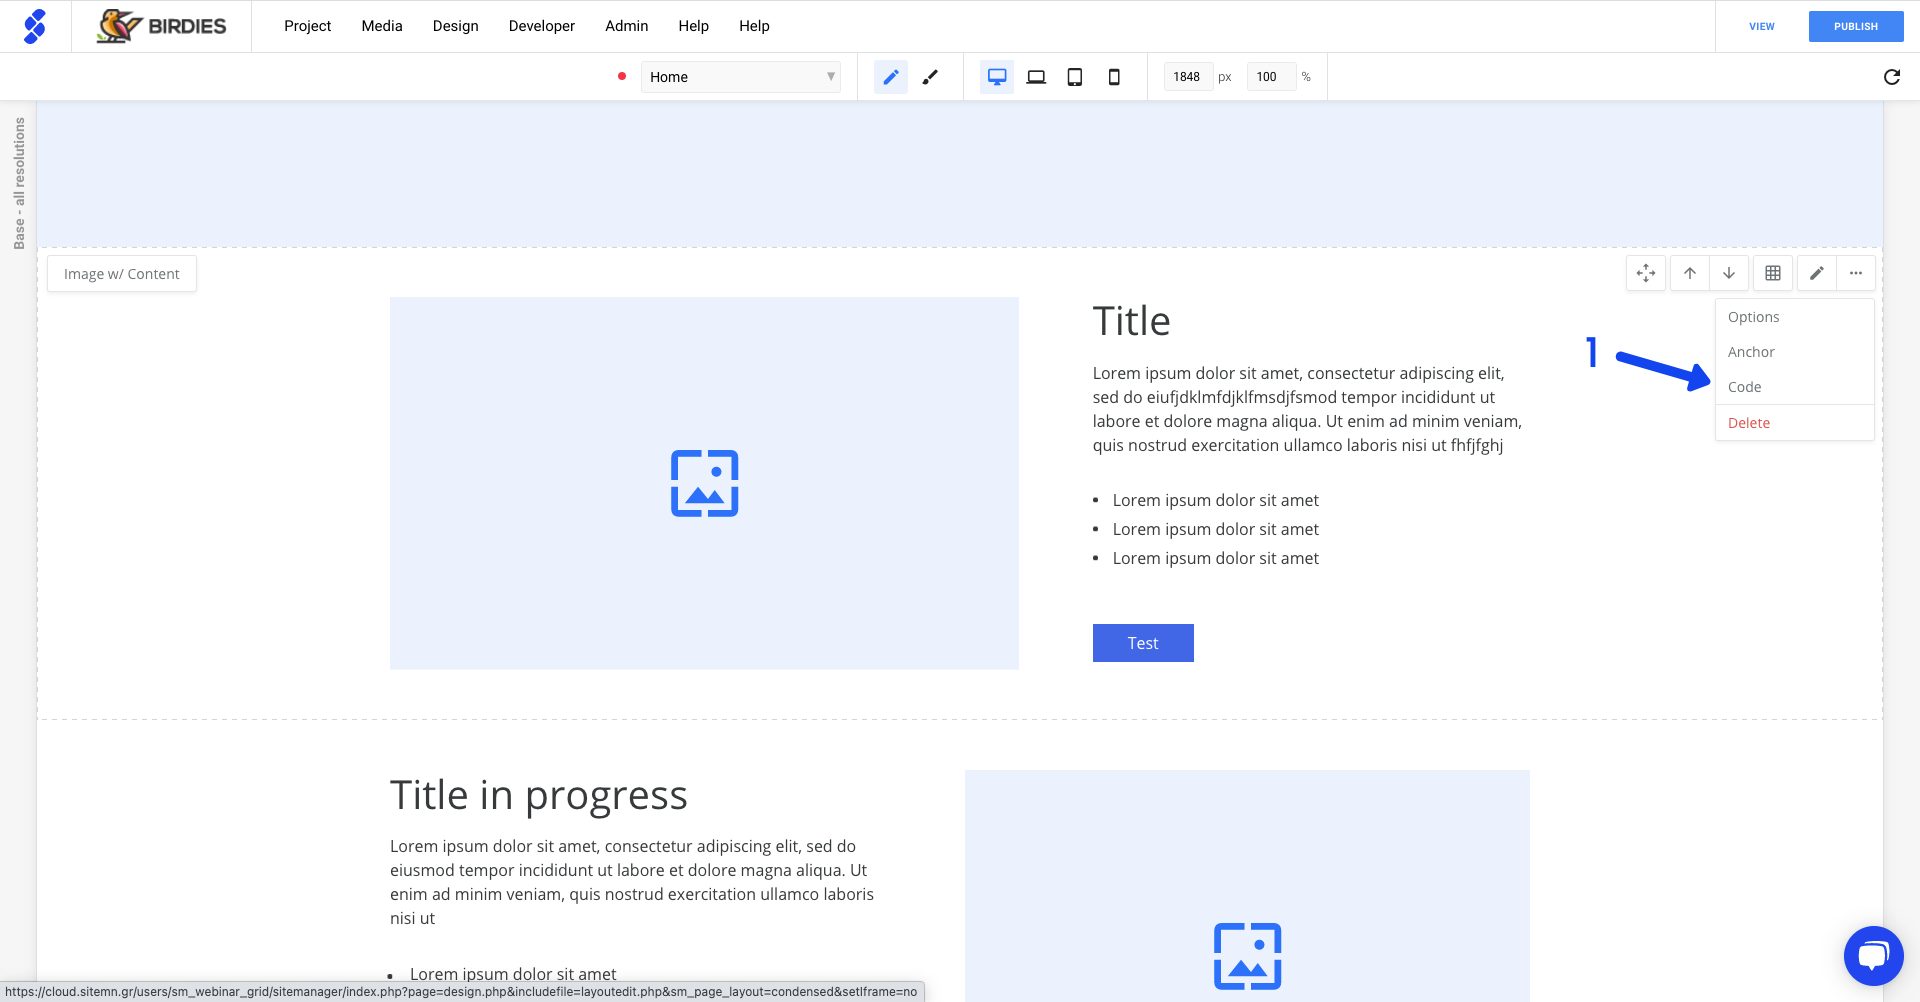Viewport: 1920px width, 1002px height.
Task: Choose Delete from the context menu
Action: (x=1795, y=423)
